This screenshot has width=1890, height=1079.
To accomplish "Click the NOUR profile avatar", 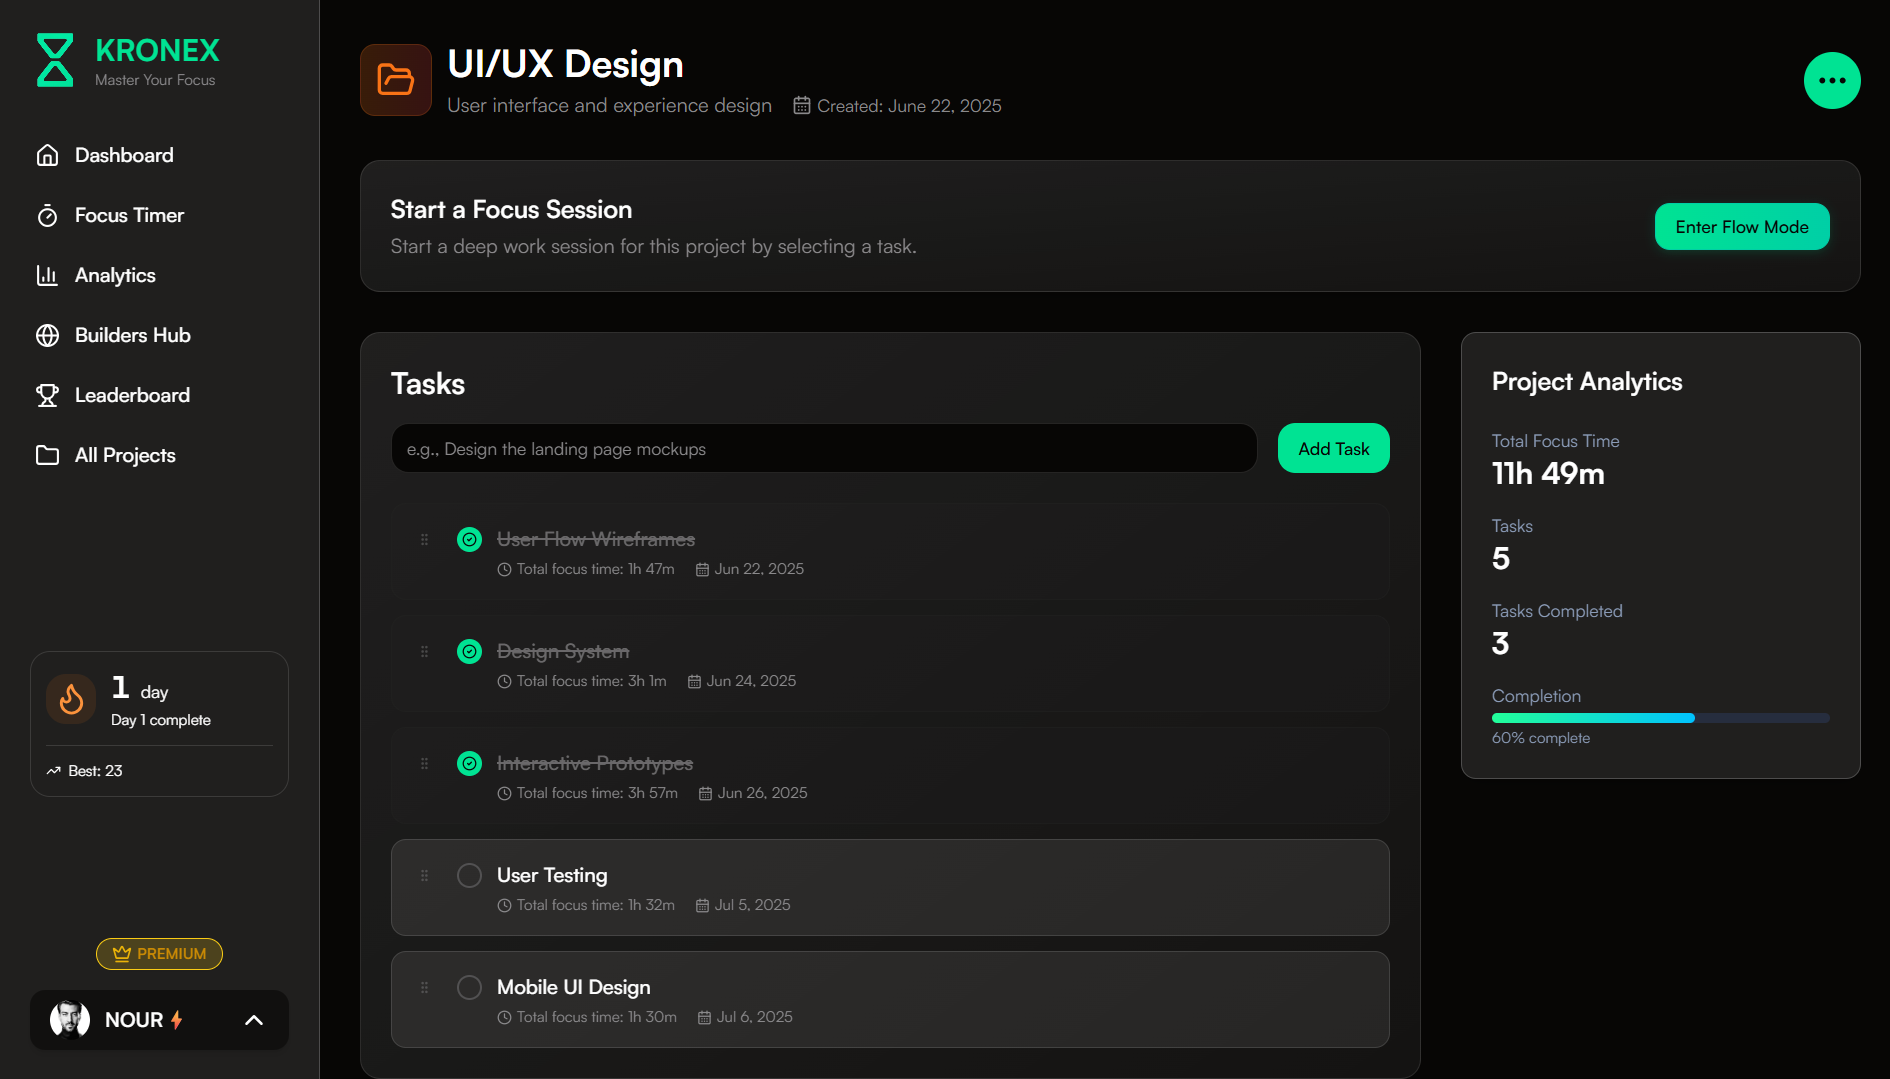I will [70, 1020].
